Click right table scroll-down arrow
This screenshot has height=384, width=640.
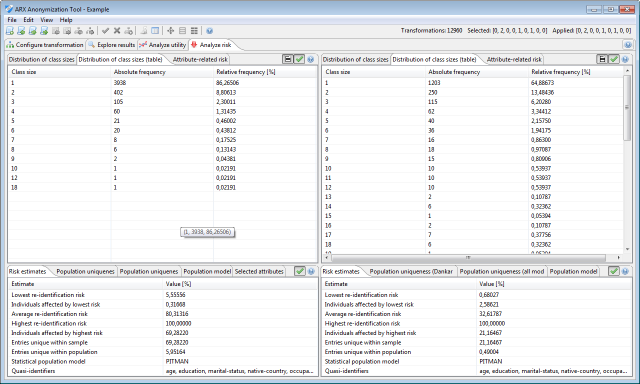627,249
